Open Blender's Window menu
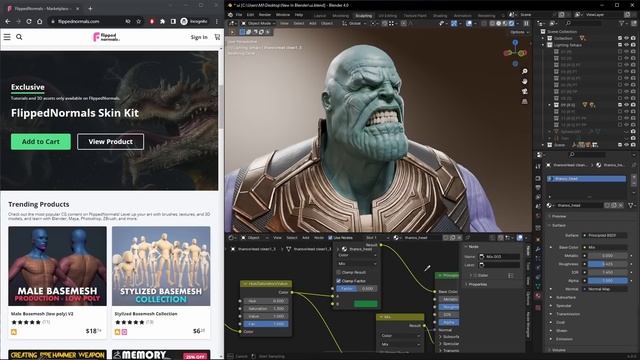 pyautogui.click(x=282, y=15)
